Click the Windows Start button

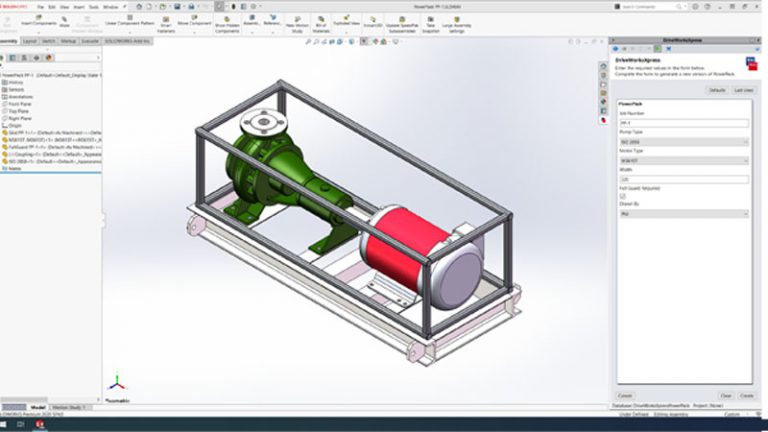click(x=3, y=424)
